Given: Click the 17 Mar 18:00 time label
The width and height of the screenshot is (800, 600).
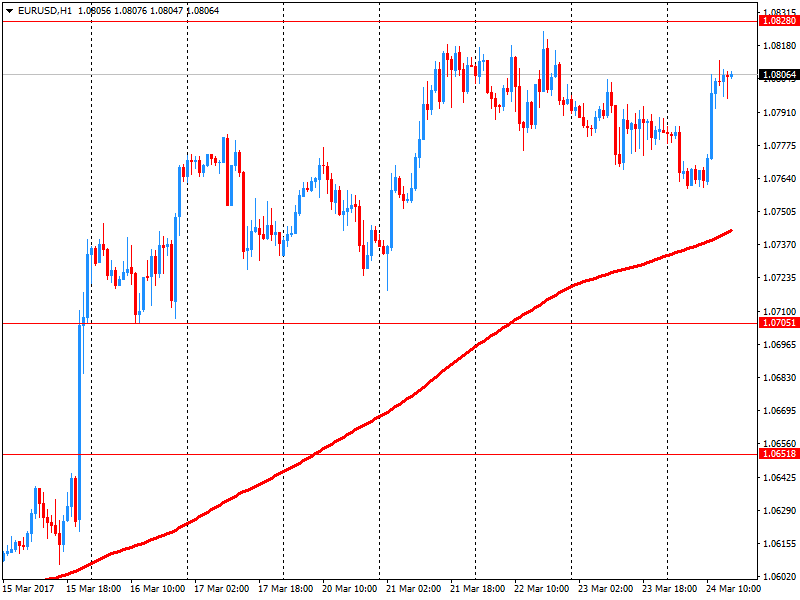Looking at the screenshot, I should click(x=286, y=589).
